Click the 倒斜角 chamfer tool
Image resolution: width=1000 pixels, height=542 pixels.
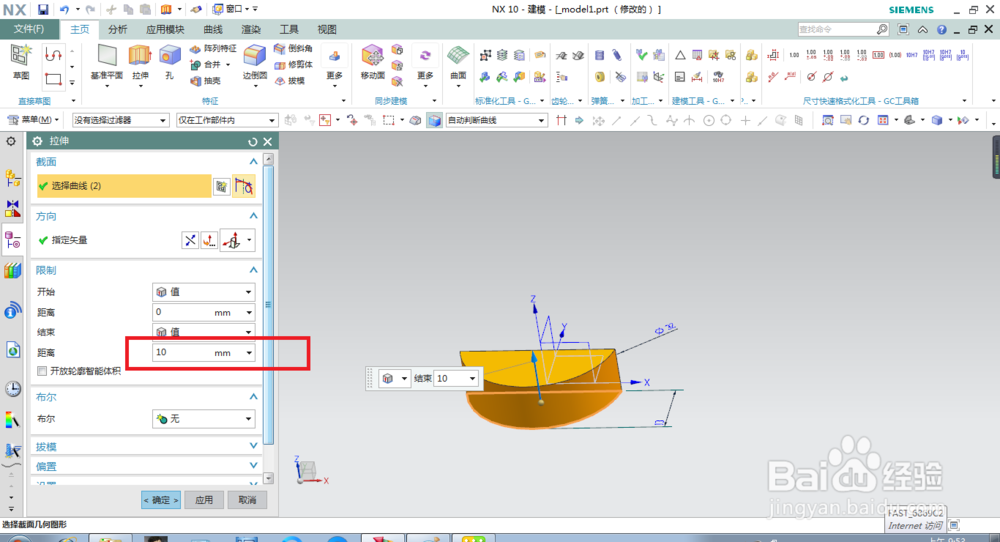pos(293,48)
